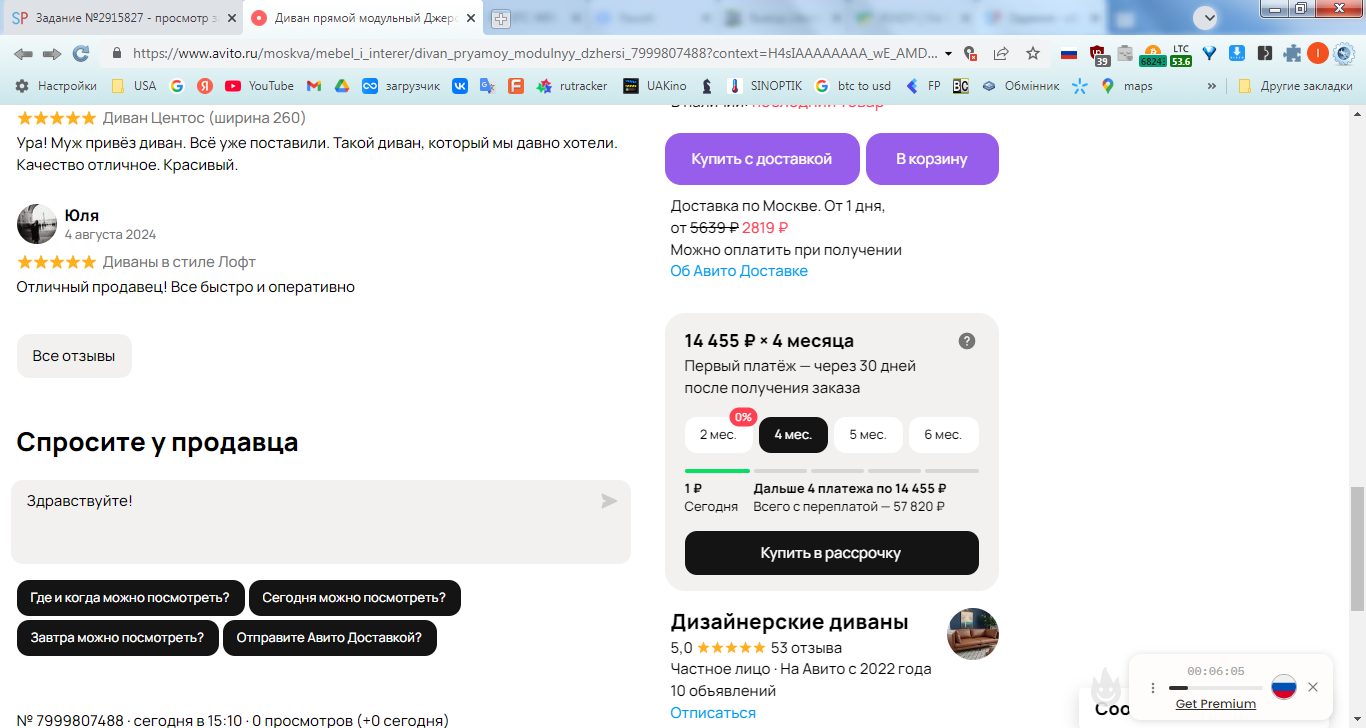Open the Google Translate bookmark icon
This screenshot has height=728, width=1366.
click(x=487, y=86)
